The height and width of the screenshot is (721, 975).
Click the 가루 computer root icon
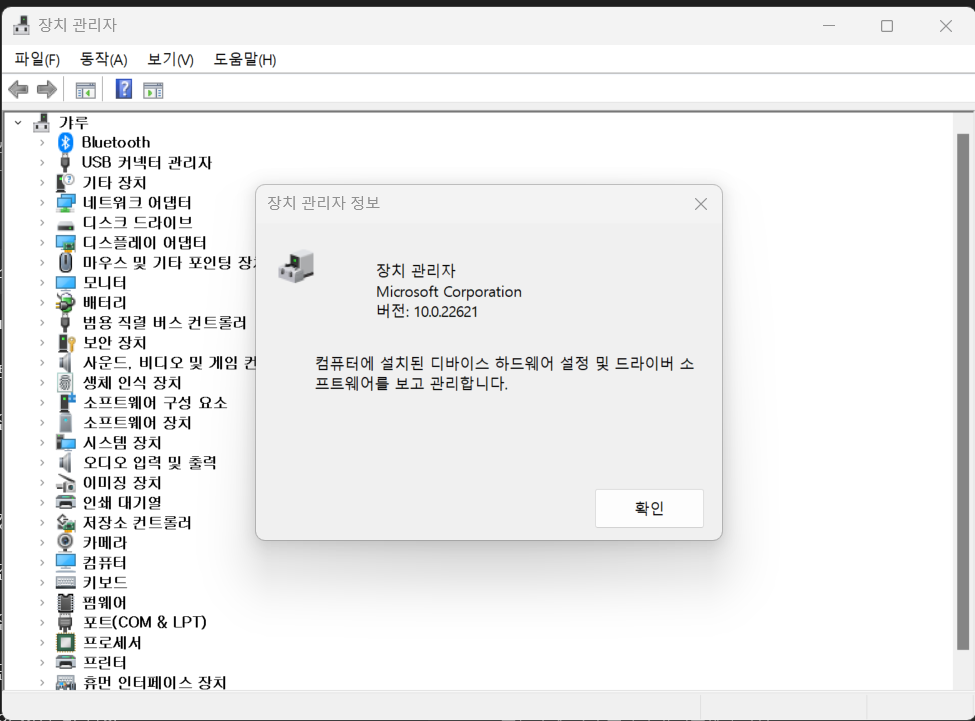42,122
